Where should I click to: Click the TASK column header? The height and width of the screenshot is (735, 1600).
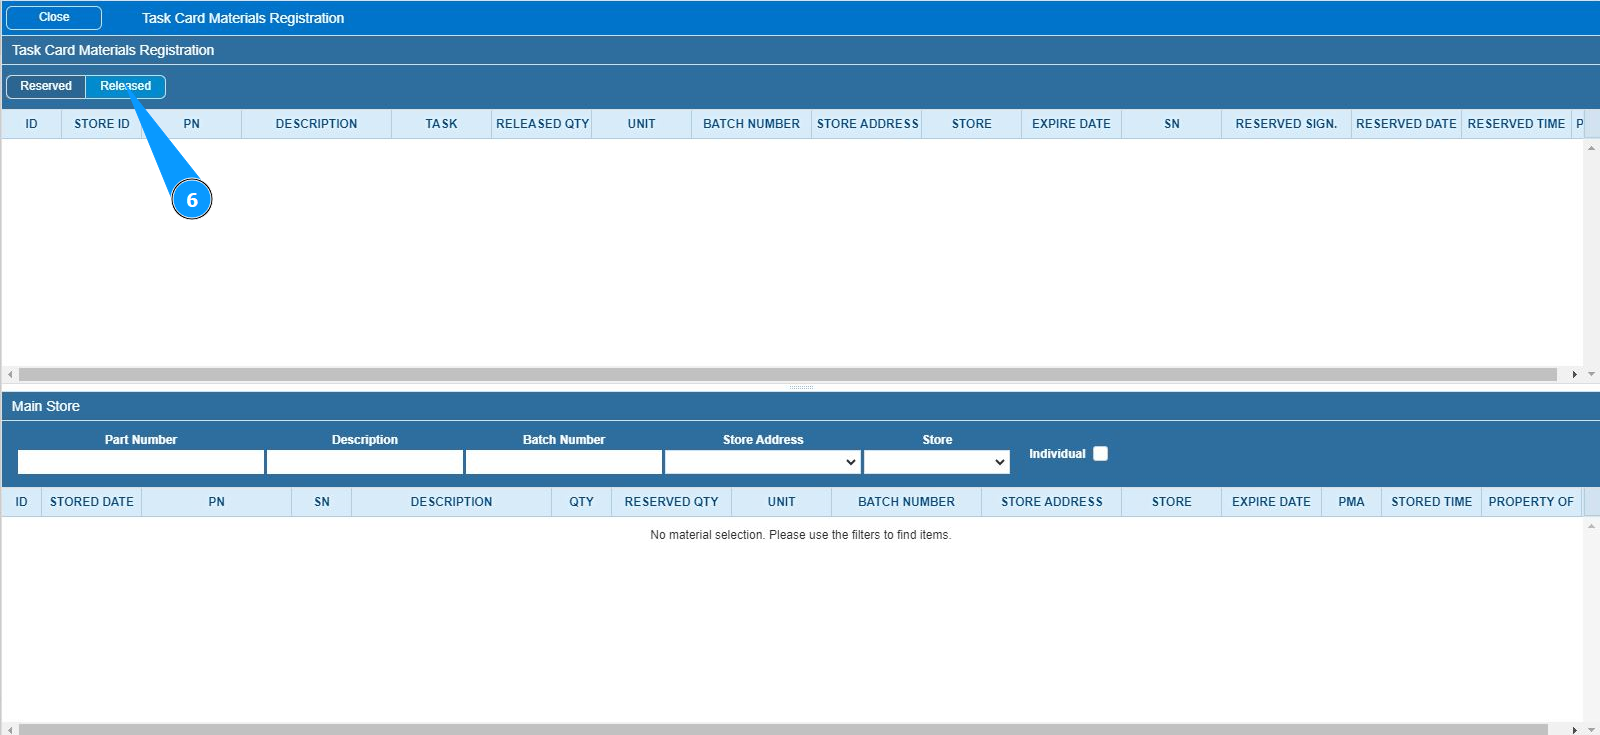point(442,124)
